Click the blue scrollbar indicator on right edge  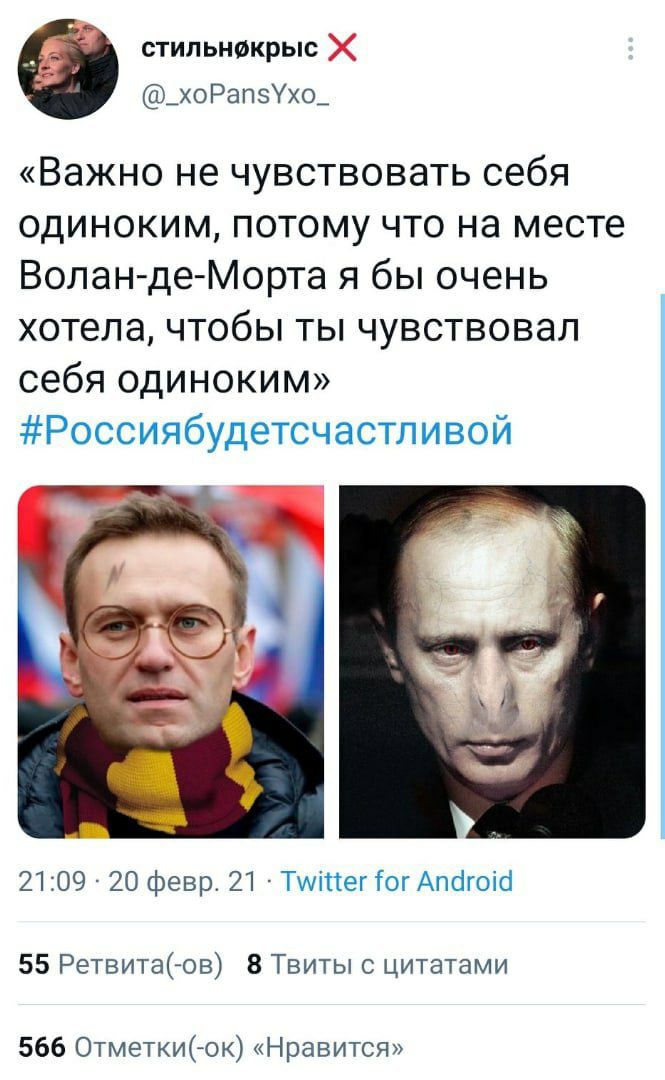pyautogui.click(x=662, y=565)
